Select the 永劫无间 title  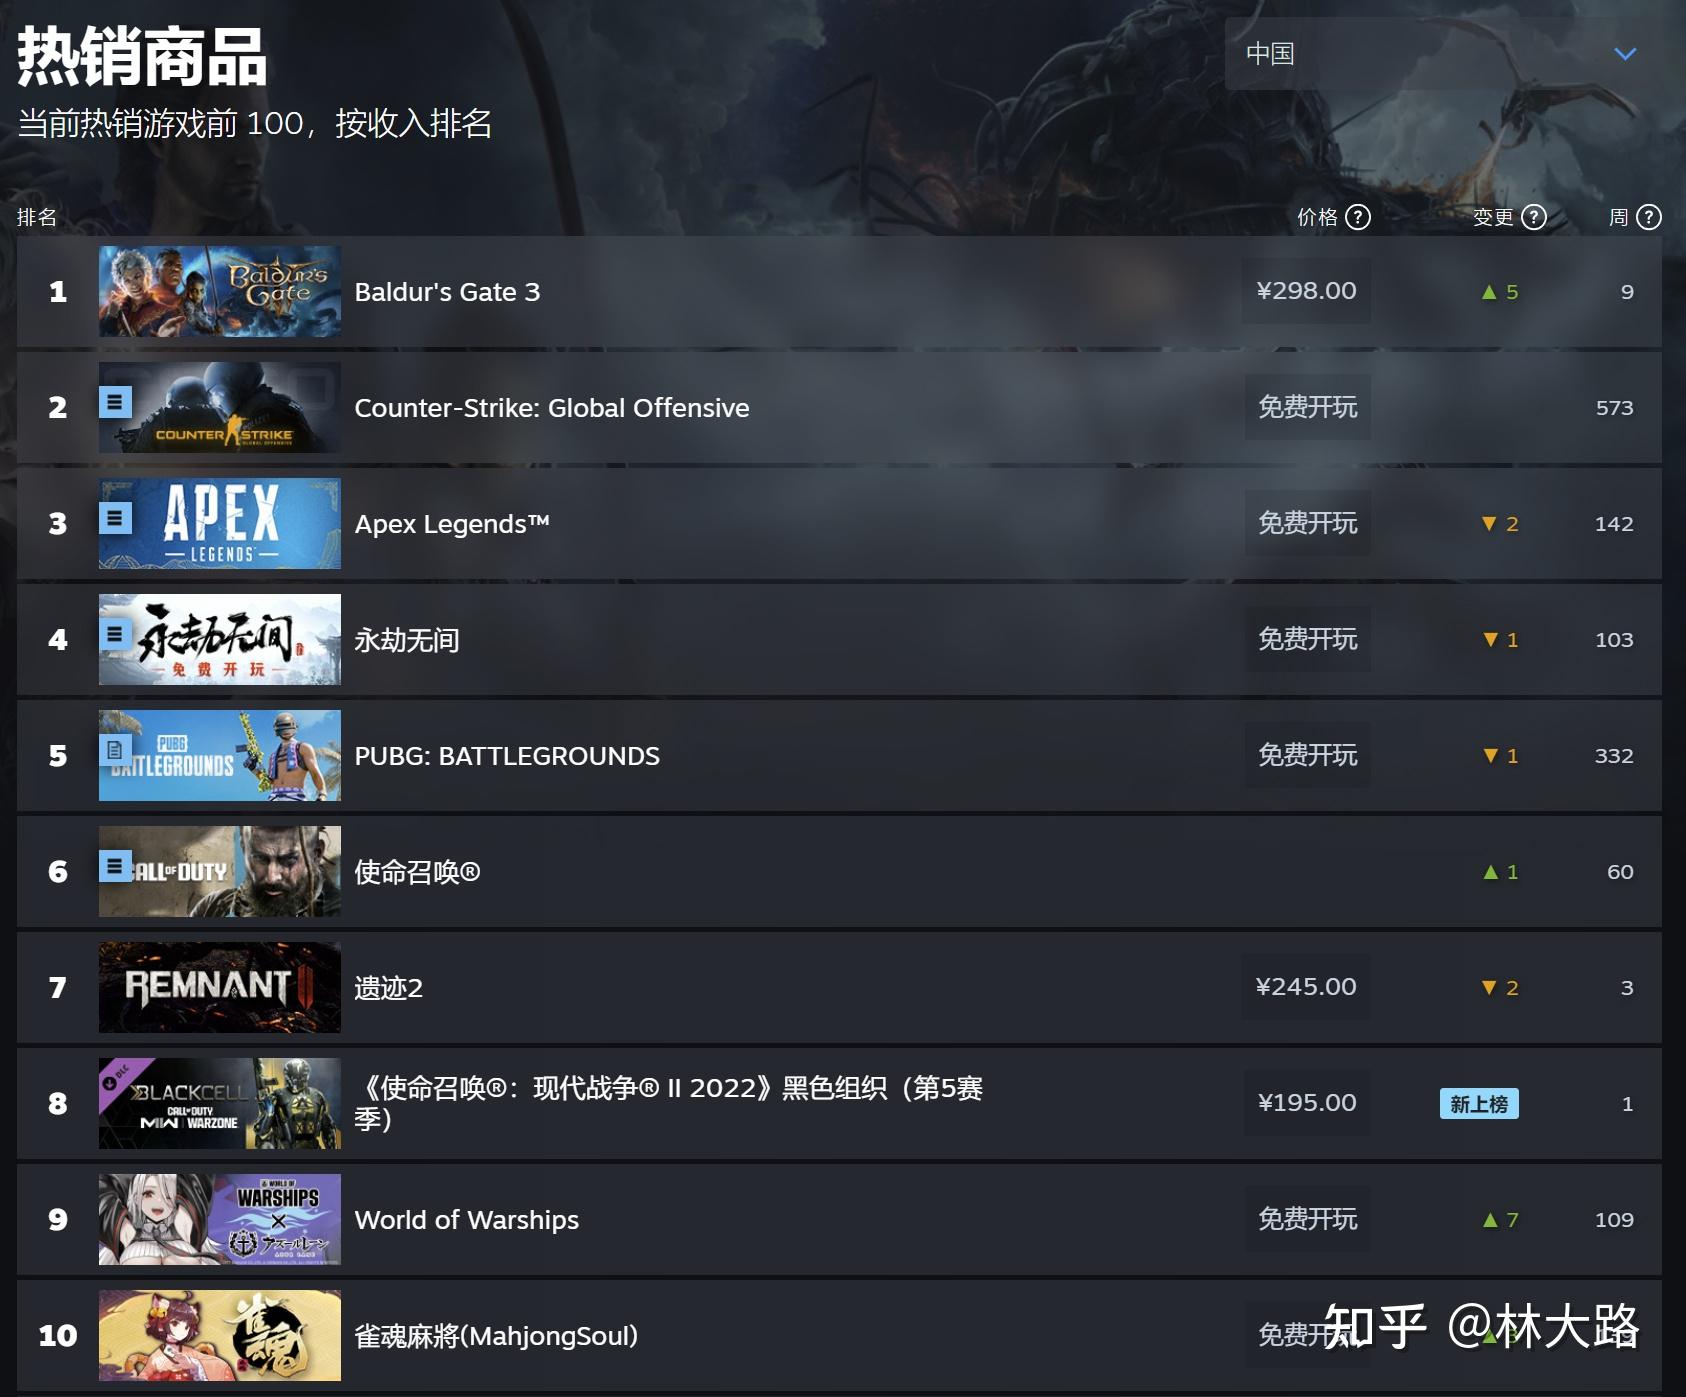[x=407, y=640]
